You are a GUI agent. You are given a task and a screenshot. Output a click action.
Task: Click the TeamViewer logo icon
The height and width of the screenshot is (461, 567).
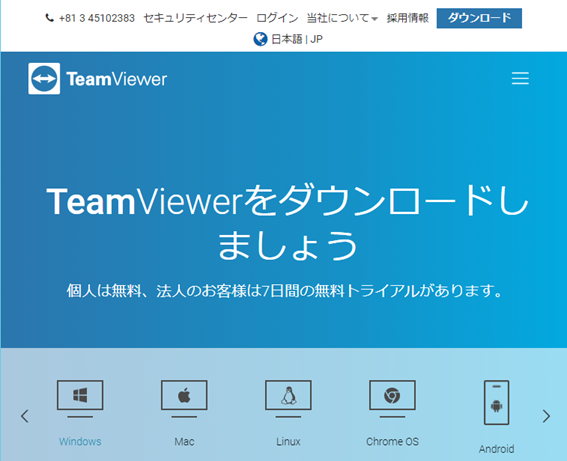pos(44,78)
